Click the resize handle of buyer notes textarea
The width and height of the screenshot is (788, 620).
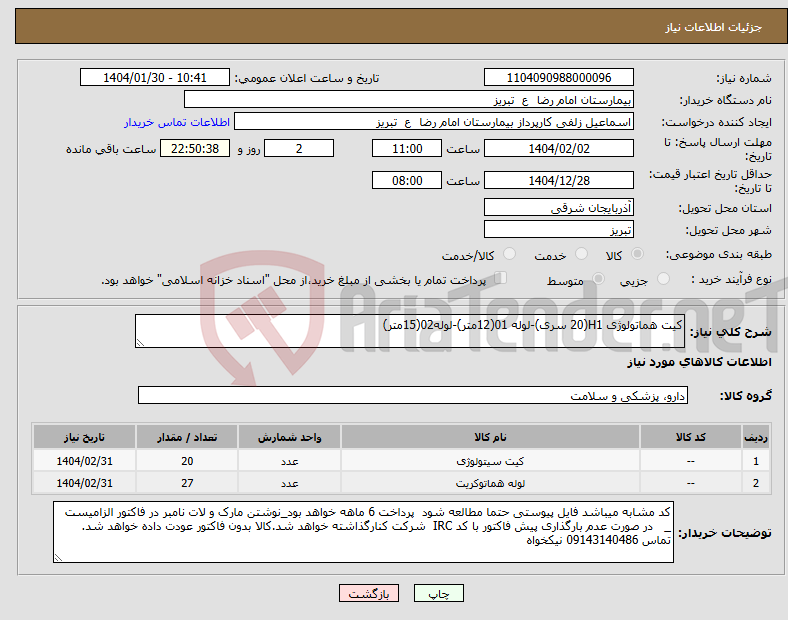coord(58,557)
